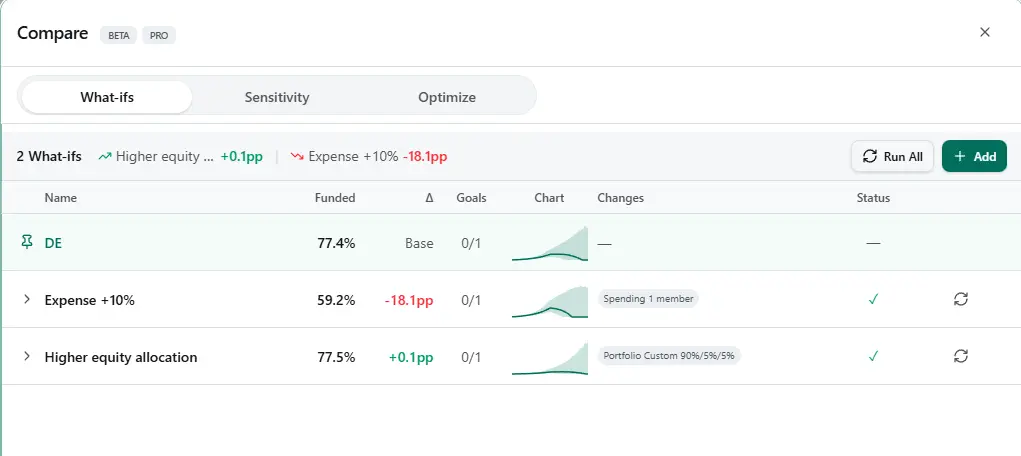This screenshot has height=456, width=1021.
Task: Sort by the Funded column header
Action: [335, 198]
